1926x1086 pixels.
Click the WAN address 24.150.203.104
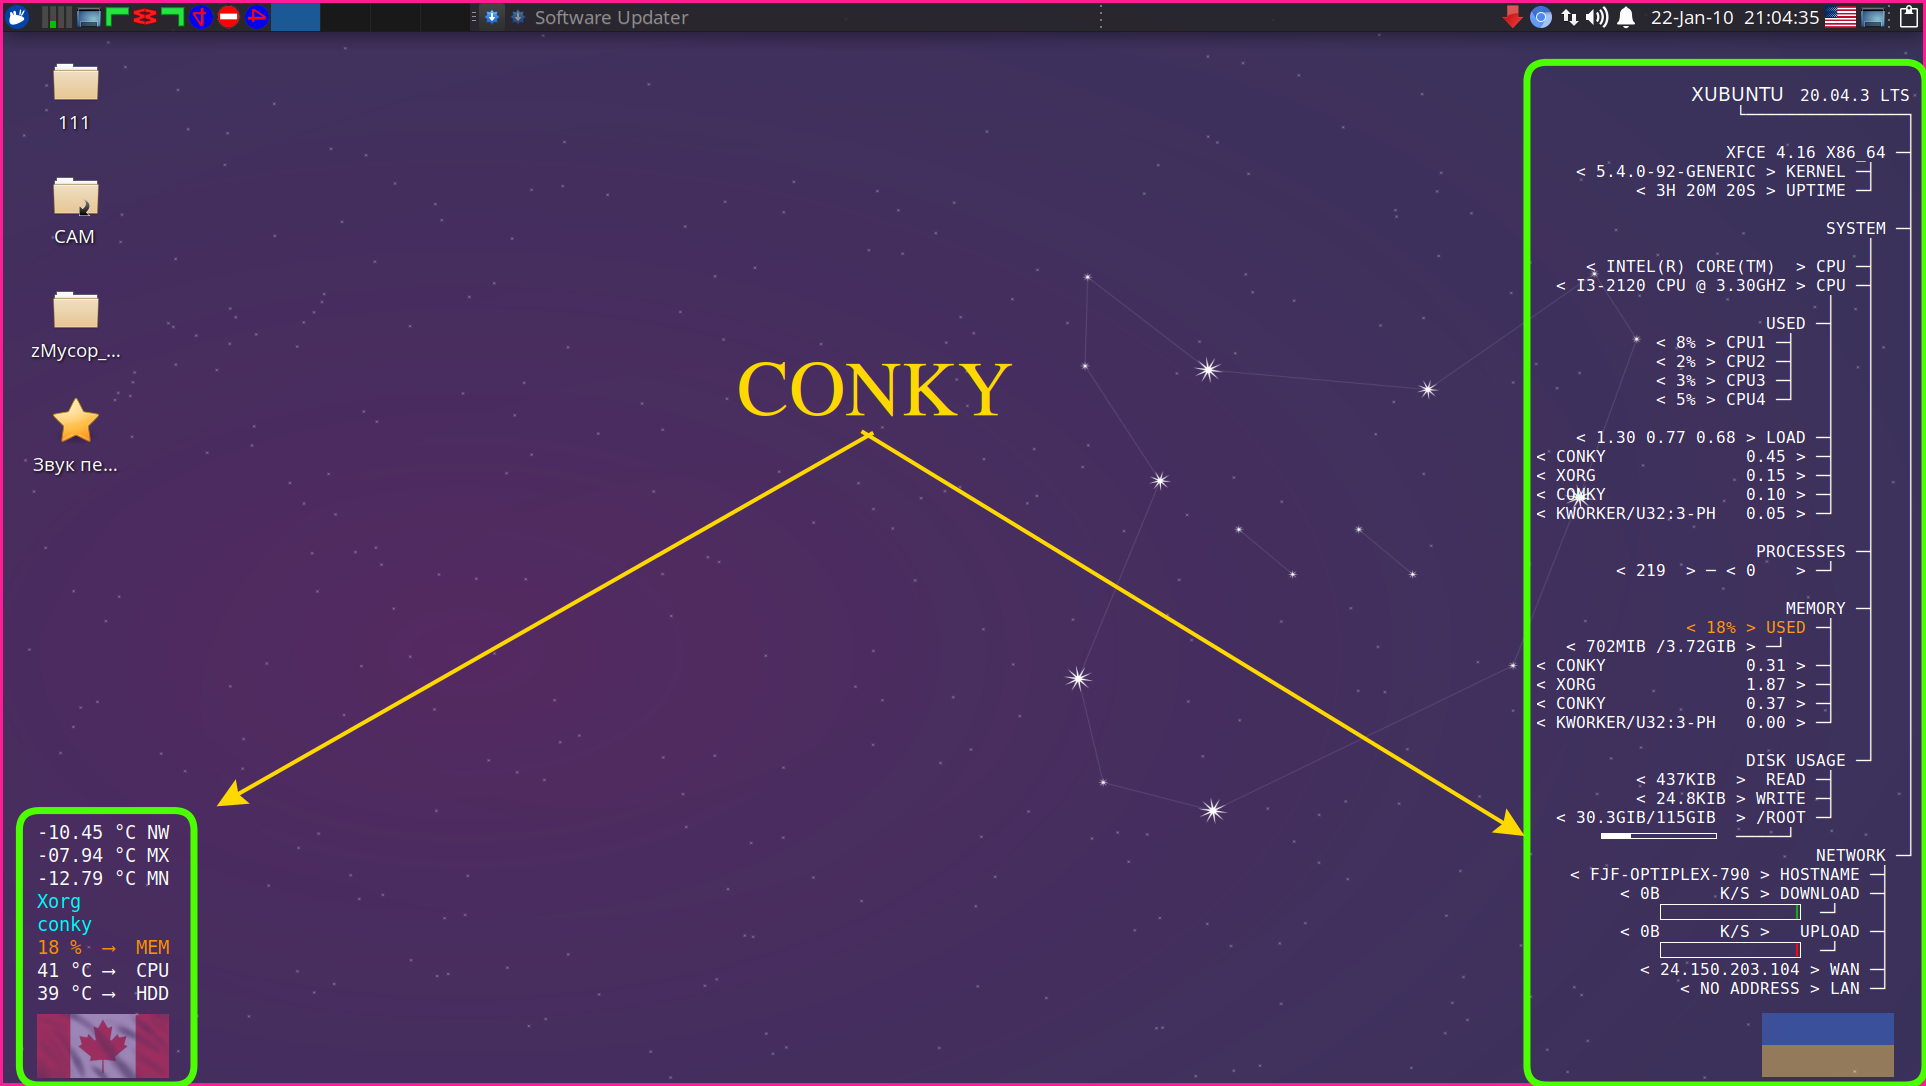pos(1729,970)
